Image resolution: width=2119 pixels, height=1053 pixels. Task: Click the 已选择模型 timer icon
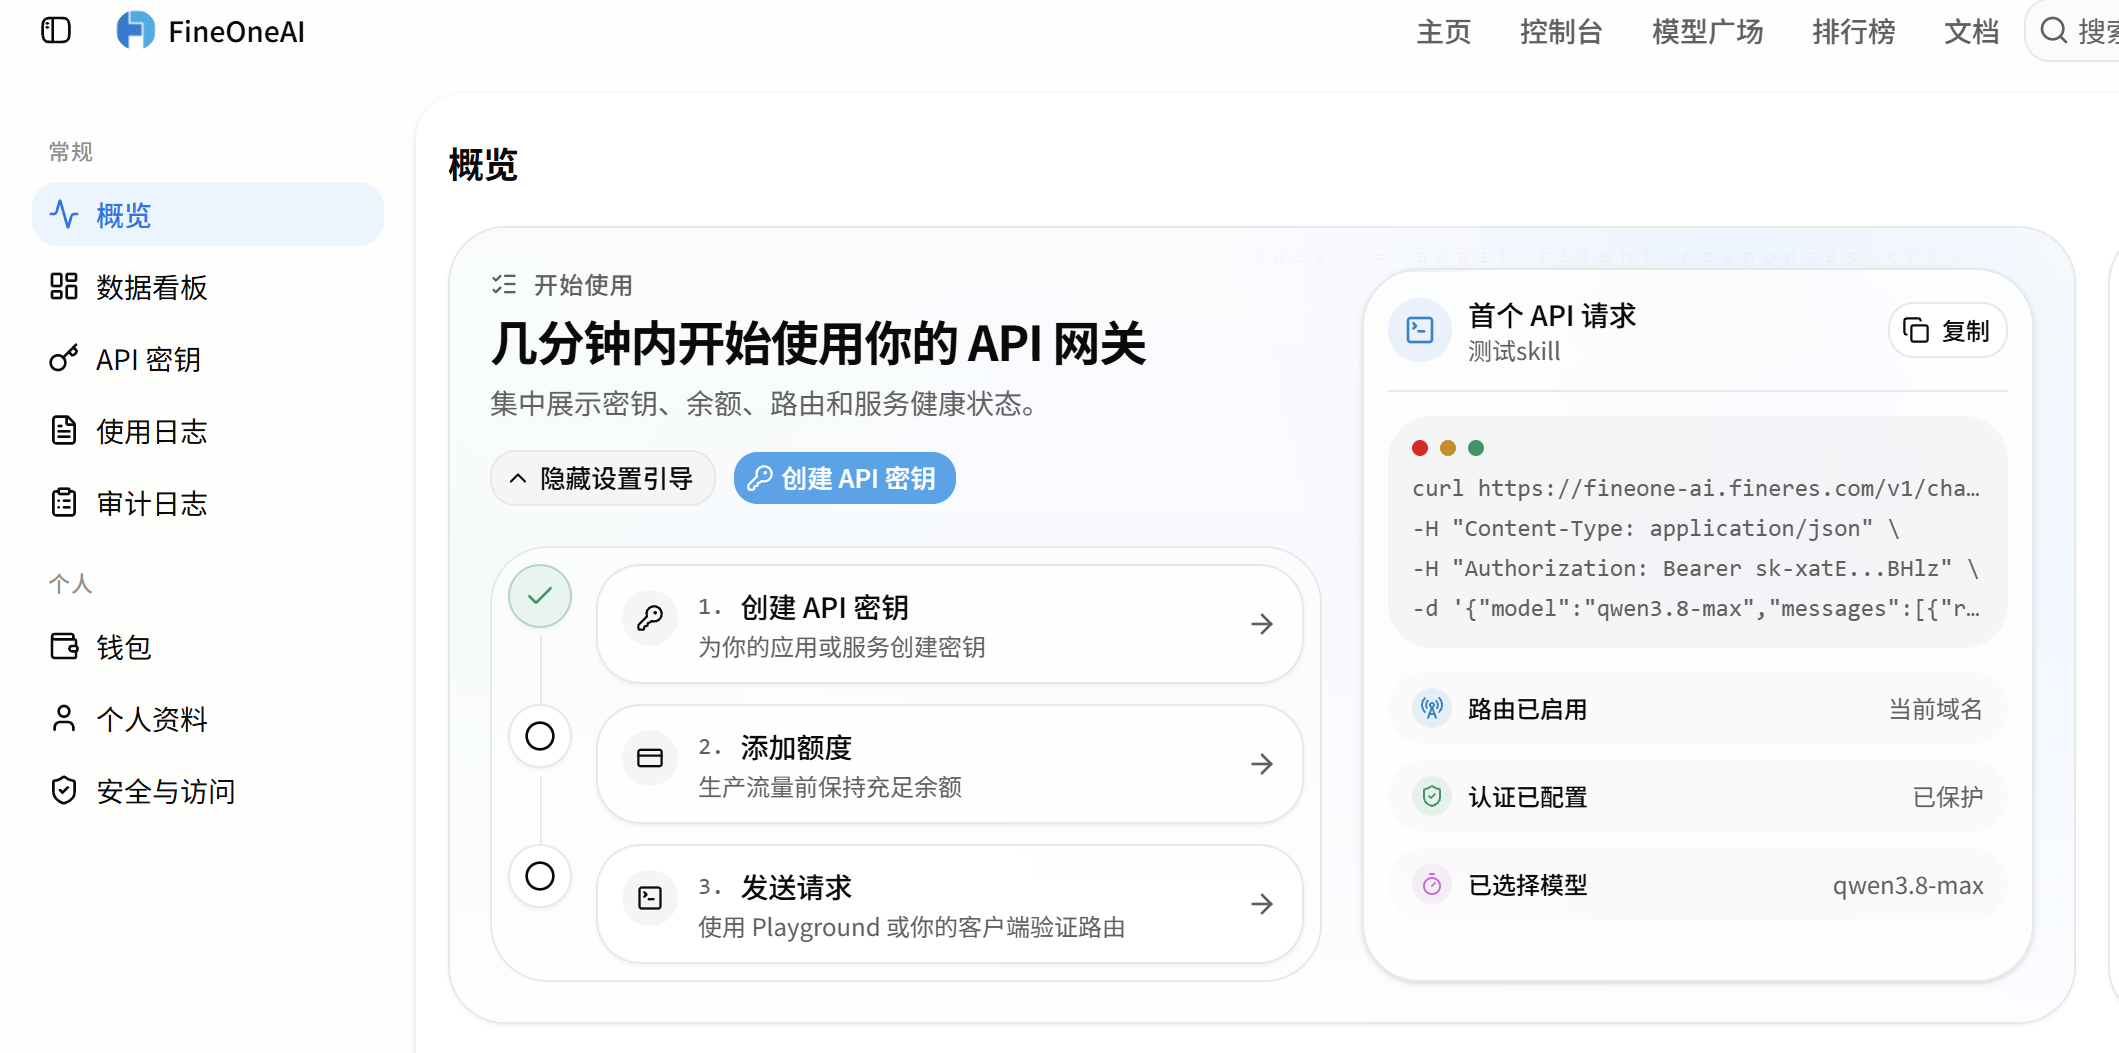[x=1432, y=884]
